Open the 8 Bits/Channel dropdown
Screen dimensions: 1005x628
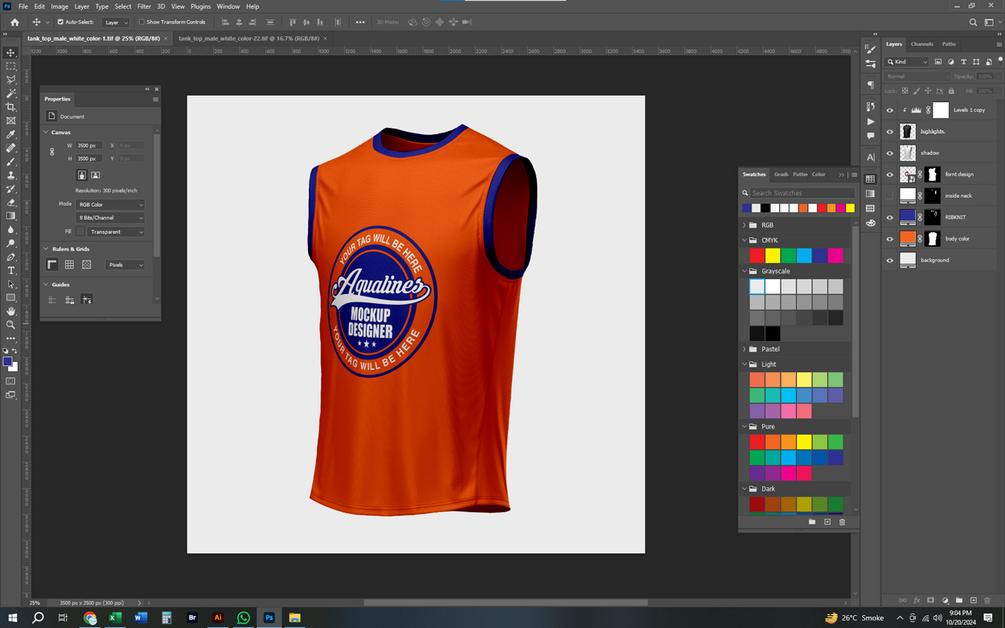[110, 218]
